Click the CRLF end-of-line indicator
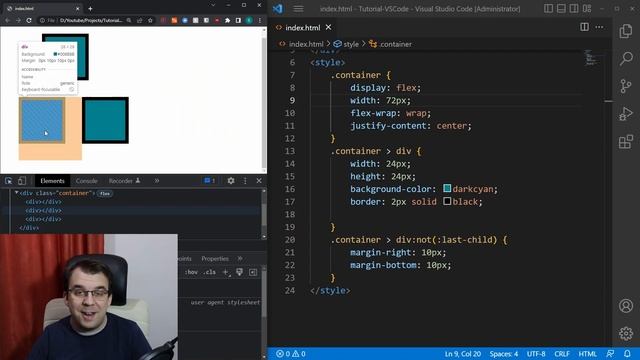Viewport: 640px width, 360px height. [x=562, y=354]
